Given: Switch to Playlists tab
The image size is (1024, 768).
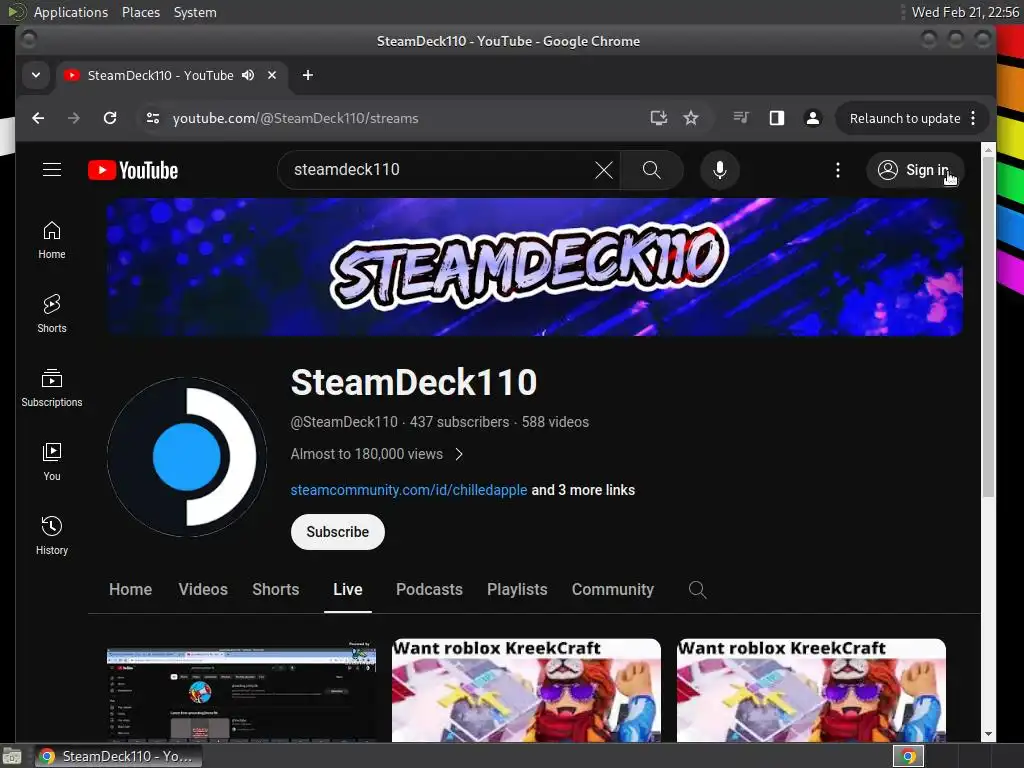Looking at the screenshot, I should 517,590.
